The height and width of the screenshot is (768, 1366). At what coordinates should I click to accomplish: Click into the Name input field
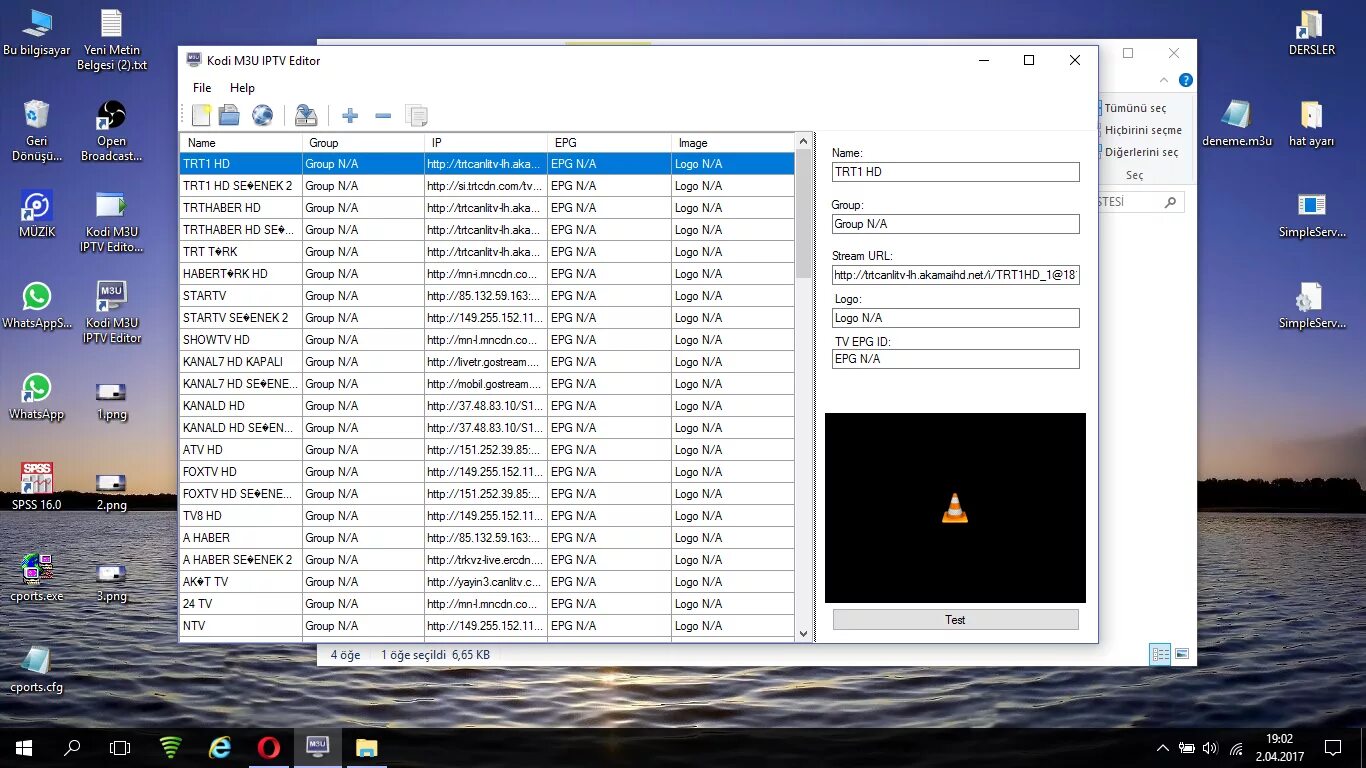click(955, 172)
